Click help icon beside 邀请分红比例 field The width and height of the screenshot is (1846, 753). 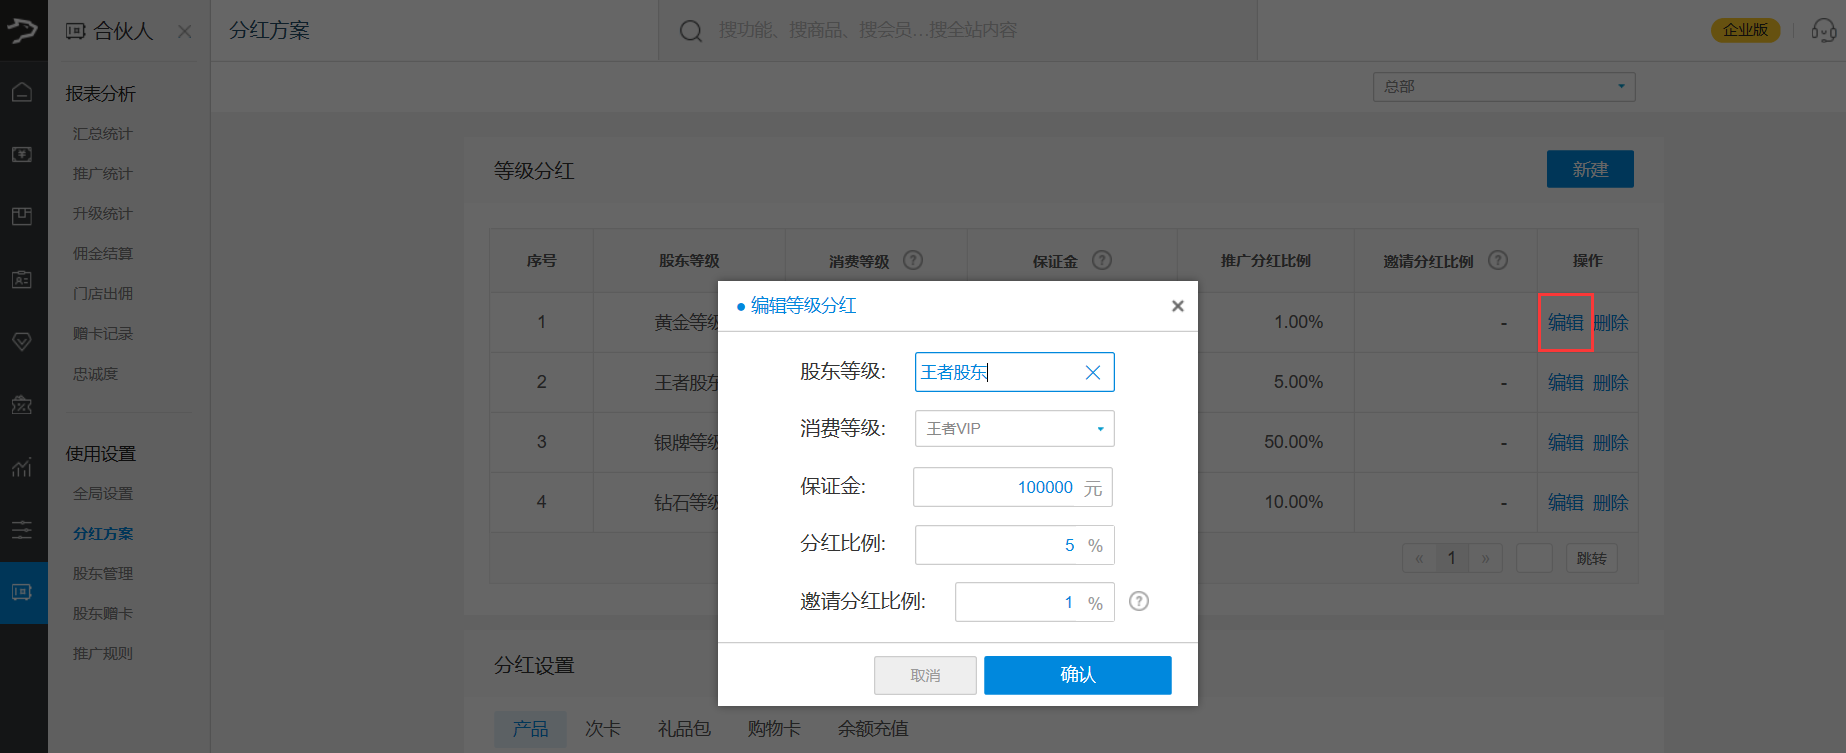point(1138,601)
